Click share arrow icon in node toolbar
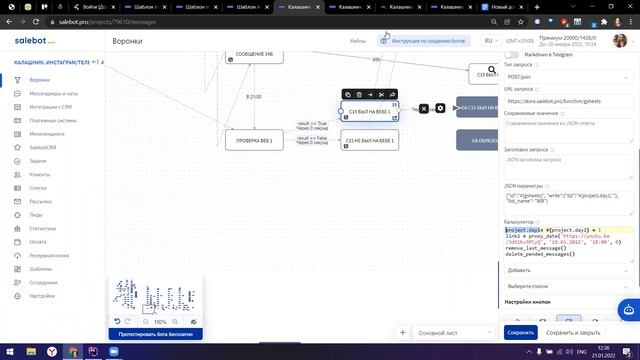 tap(392, 95)
